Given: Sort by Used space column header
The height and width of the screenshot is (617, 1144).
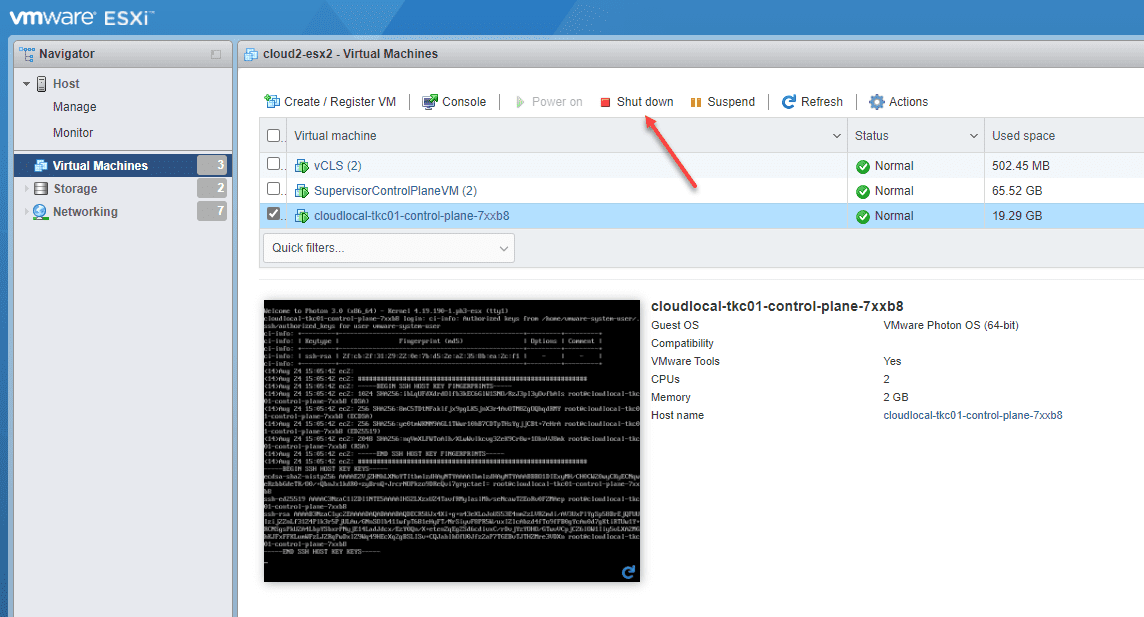Looking at the screenshot, I should coord(1023,136).
